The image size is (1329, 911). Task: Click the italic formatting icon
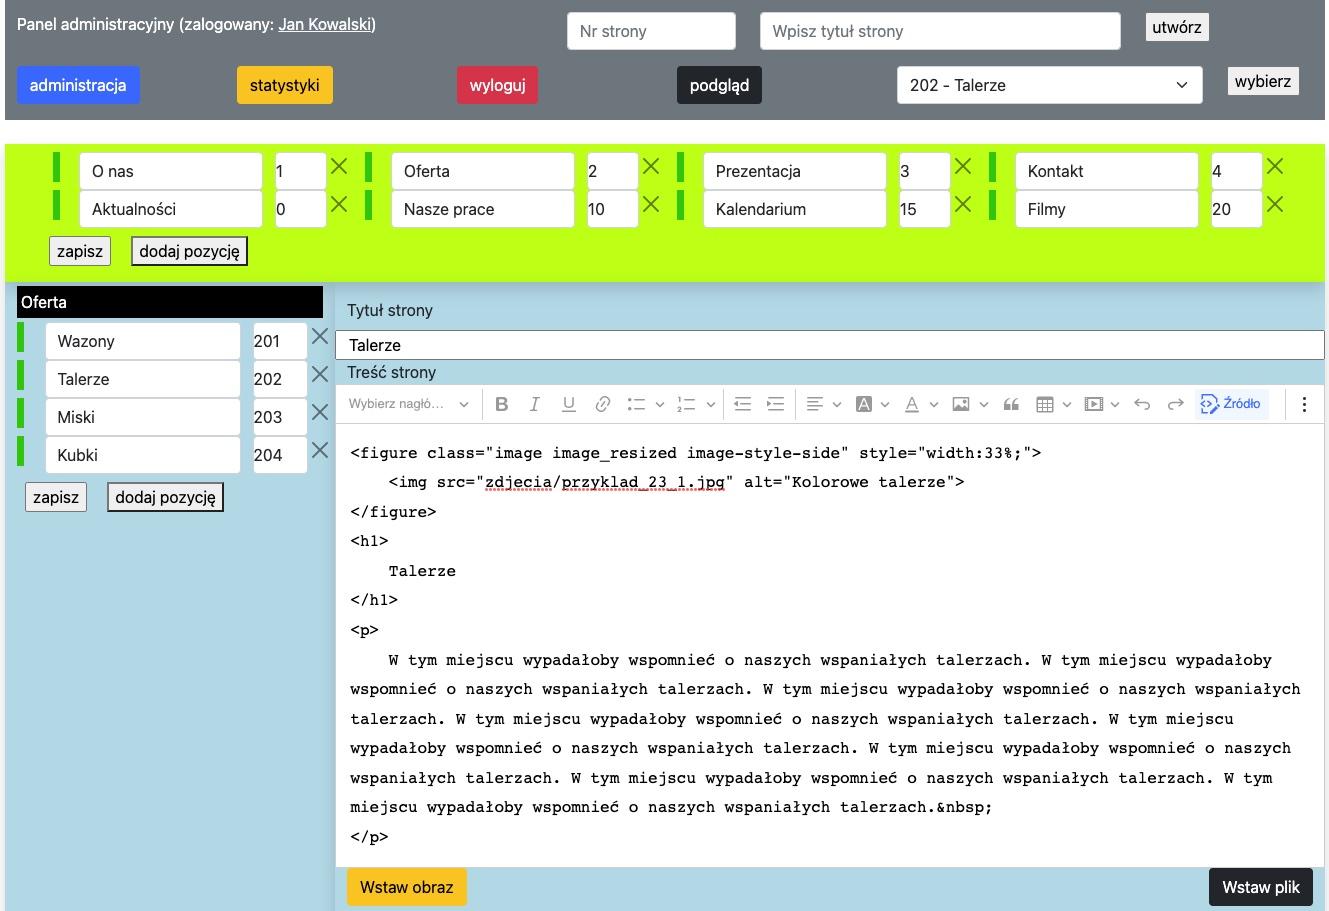(535, 404)
